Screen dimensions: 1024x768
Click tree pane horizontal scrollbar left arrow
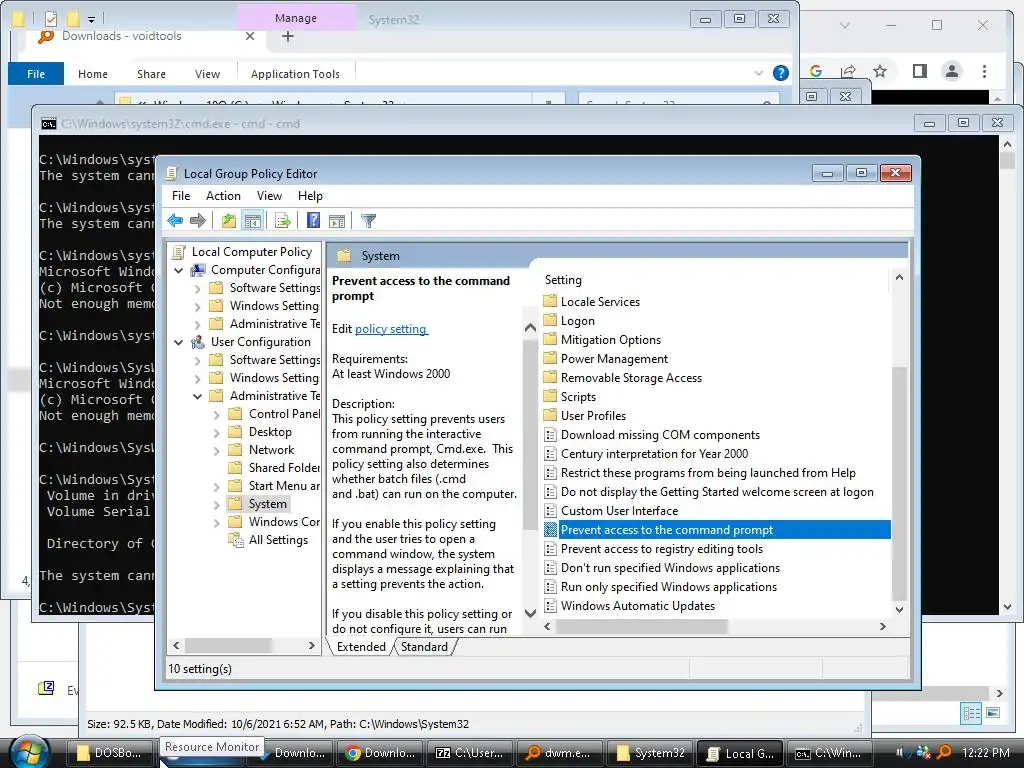point(176,645)
